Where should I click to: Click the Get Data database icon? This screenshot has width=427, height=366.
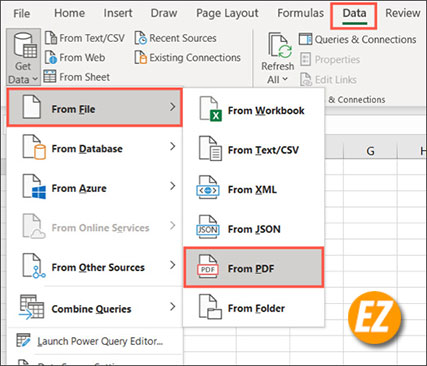(x=25, y=45)
